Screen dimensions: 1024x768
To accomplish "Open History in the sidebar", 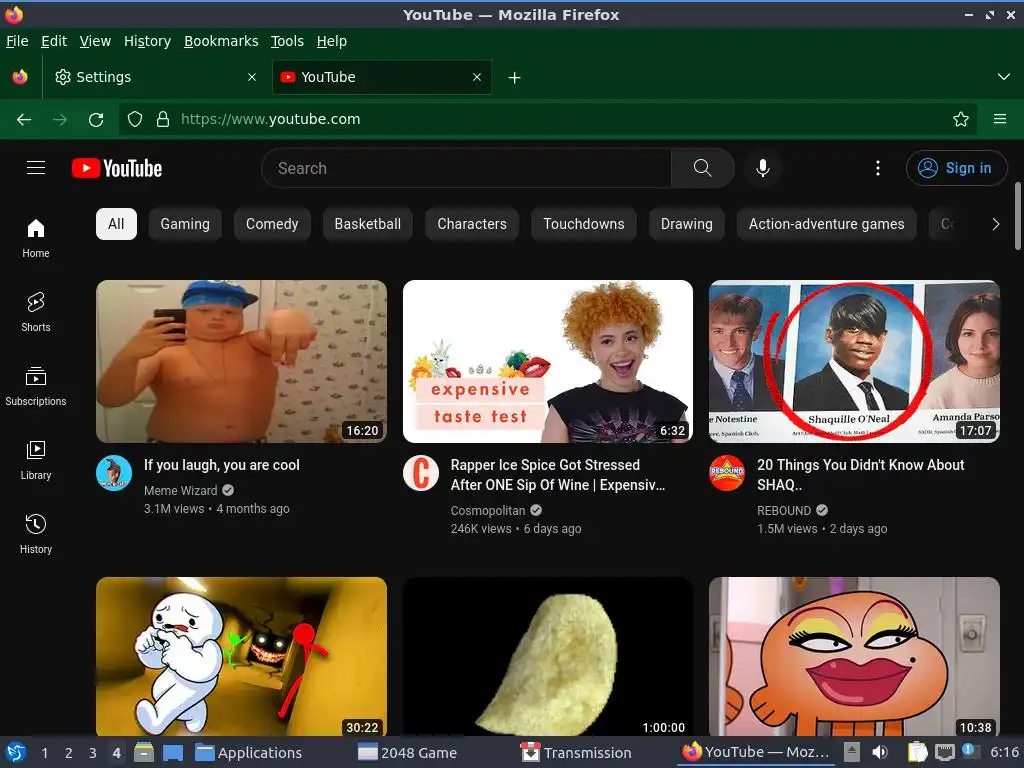I will tap(36, 534).
